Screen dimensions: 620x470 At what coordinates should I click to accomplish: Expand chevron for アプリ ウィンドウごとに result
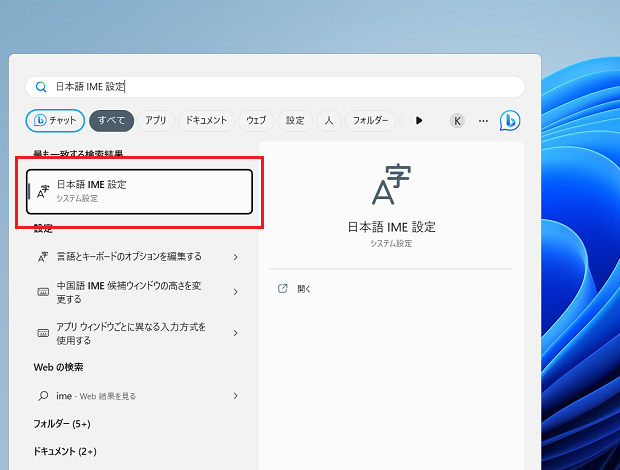point(235,333)
